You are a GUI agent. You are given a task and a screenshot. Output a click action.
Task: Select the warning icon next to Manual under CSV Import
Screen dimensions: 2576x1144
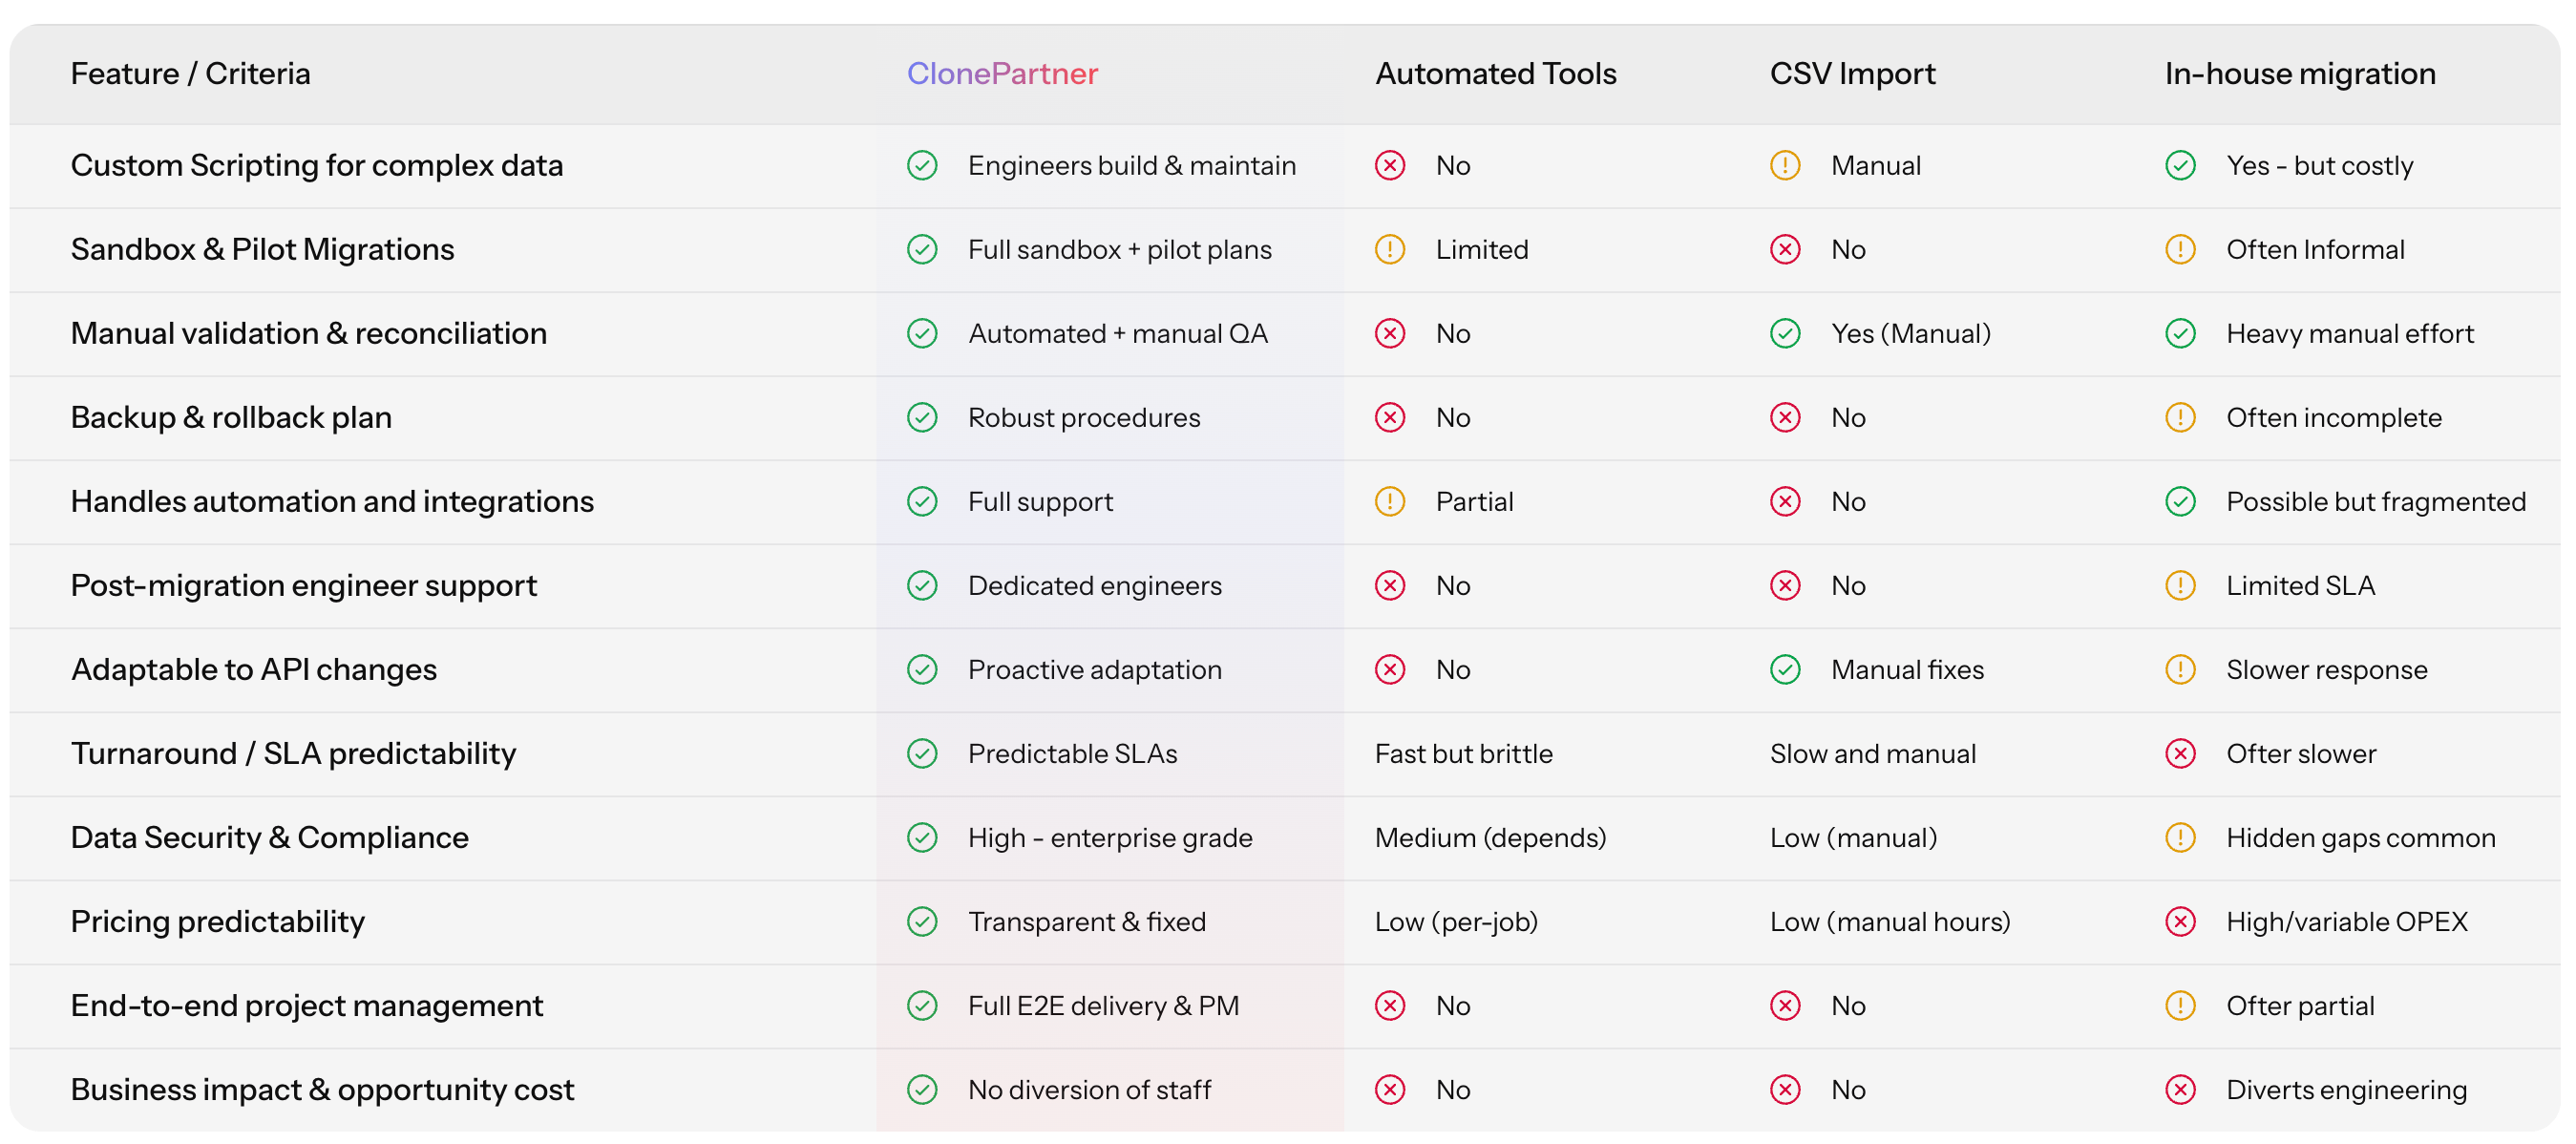1785,166
